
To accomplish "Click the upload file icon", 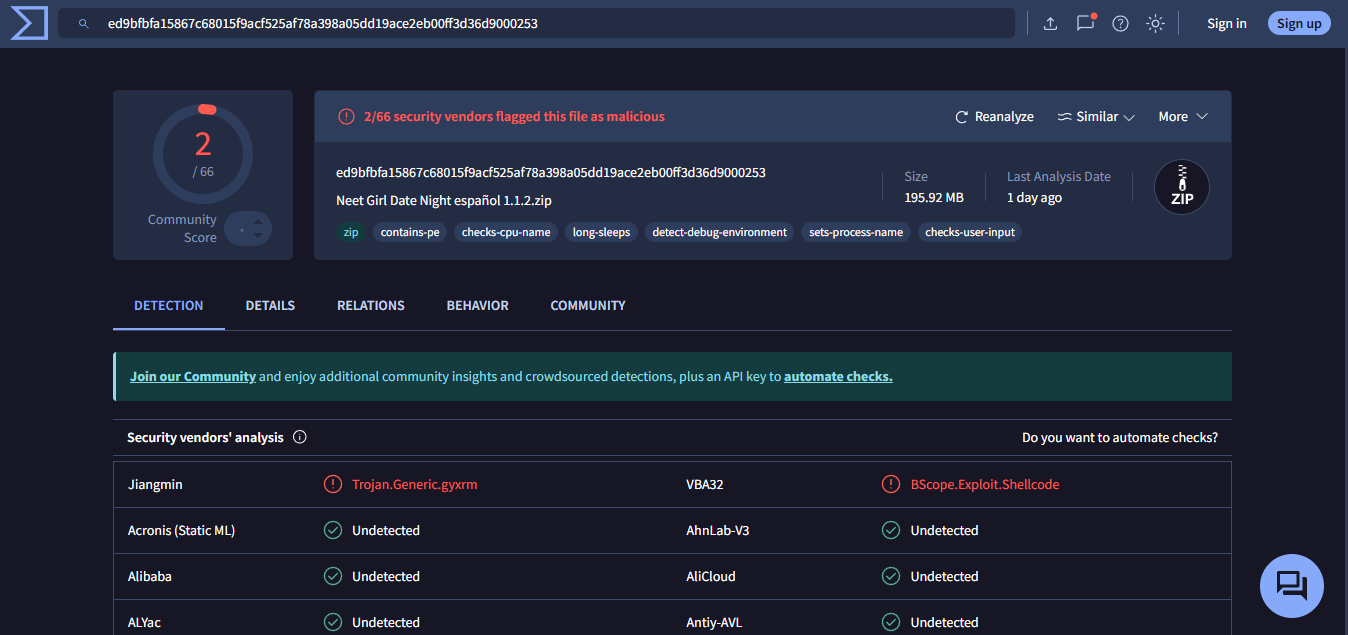I will 1050,23.
